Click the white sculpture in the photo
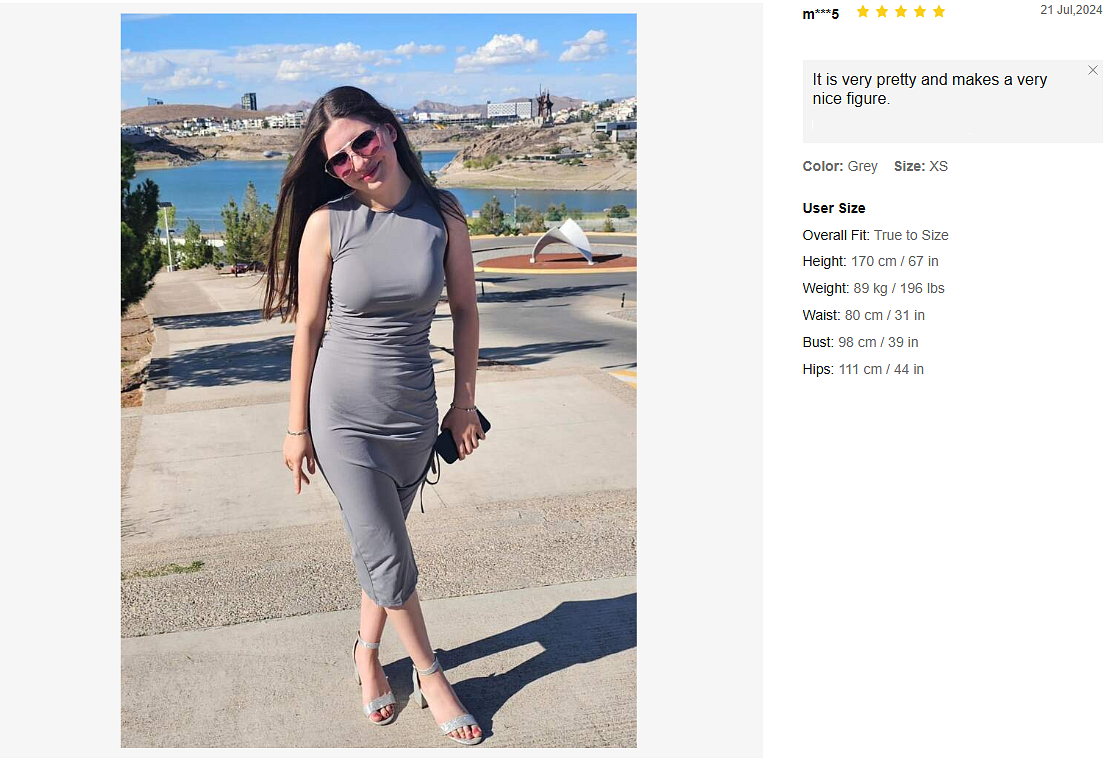 pos(563,241)
